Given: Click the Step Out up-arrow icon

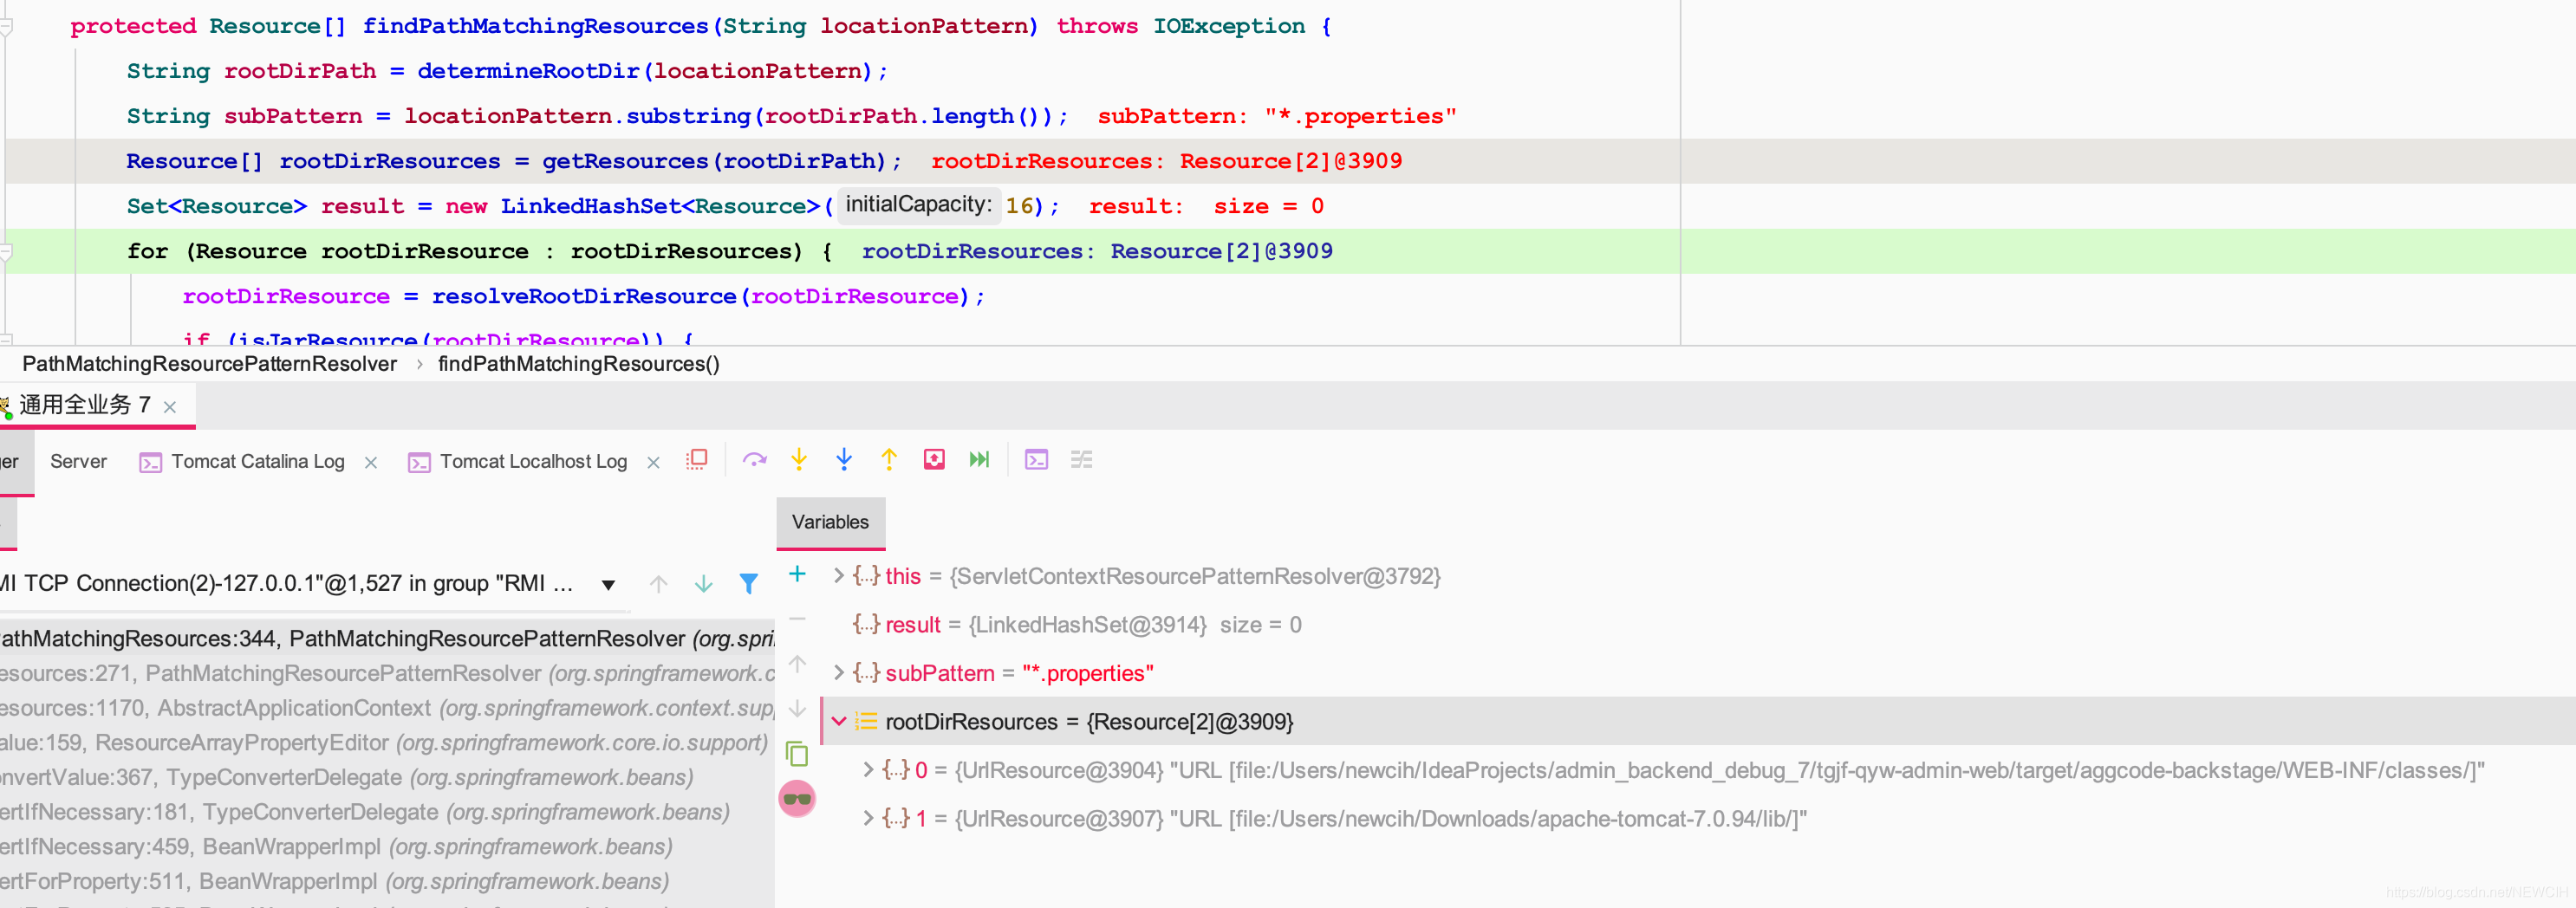Looking at the screenshot, I should click(889, 460).
